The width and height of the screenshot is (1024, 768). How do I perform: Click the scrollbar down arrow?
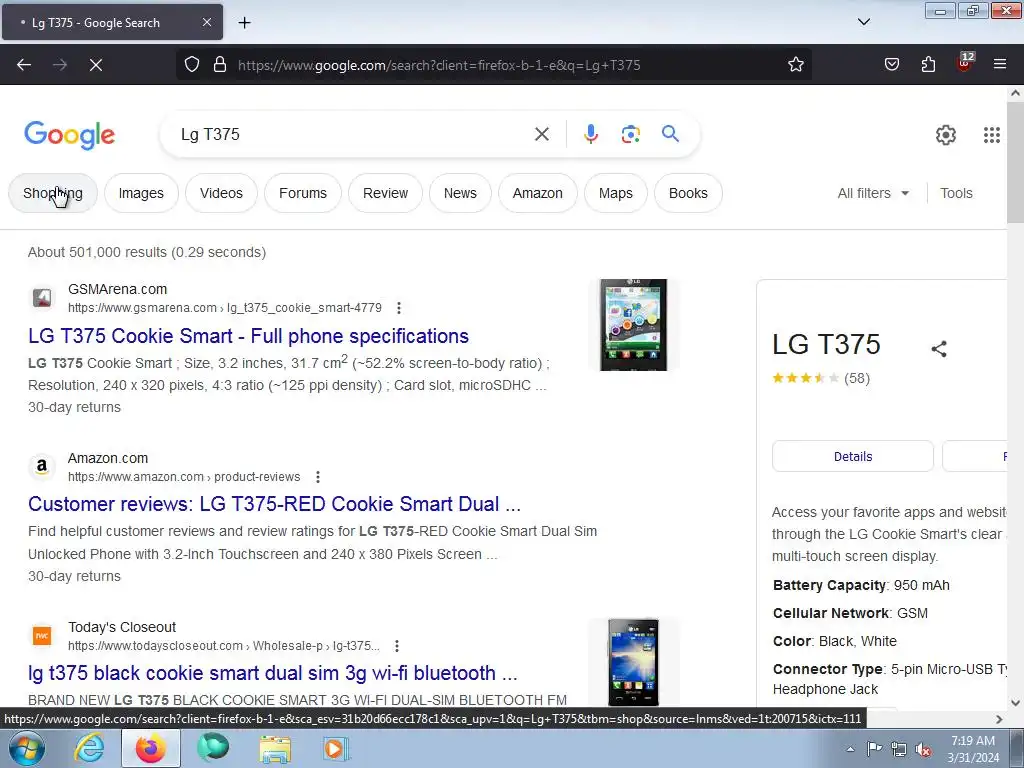pyautogui.click(x=1015, y=703)
